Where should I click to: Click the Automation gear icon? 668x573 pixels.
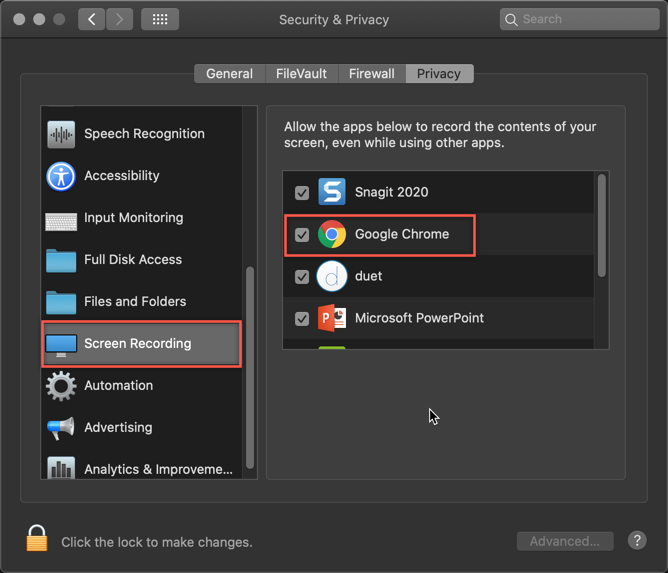(61, 386)
